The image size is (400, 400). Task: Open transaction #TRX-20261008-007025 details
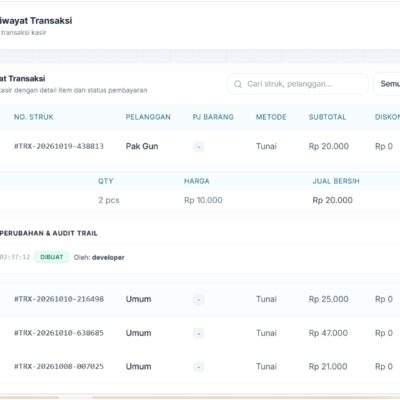(200, 367)
